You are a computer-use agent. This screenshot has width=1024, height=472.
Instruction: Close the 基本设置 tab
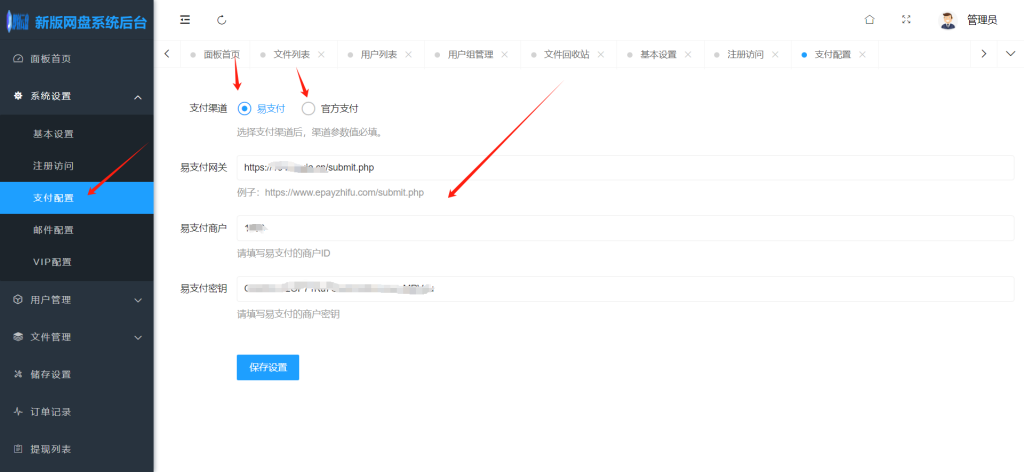coord(688,55)
